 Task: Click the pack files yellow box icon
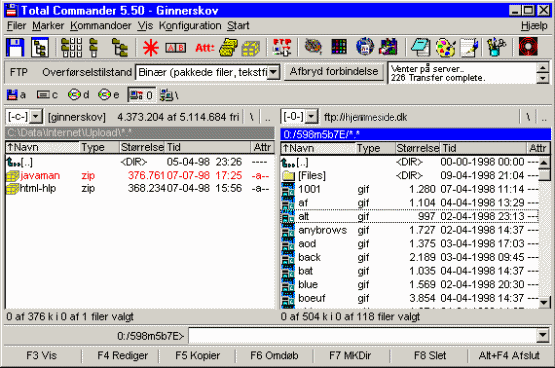pos(228,47)
